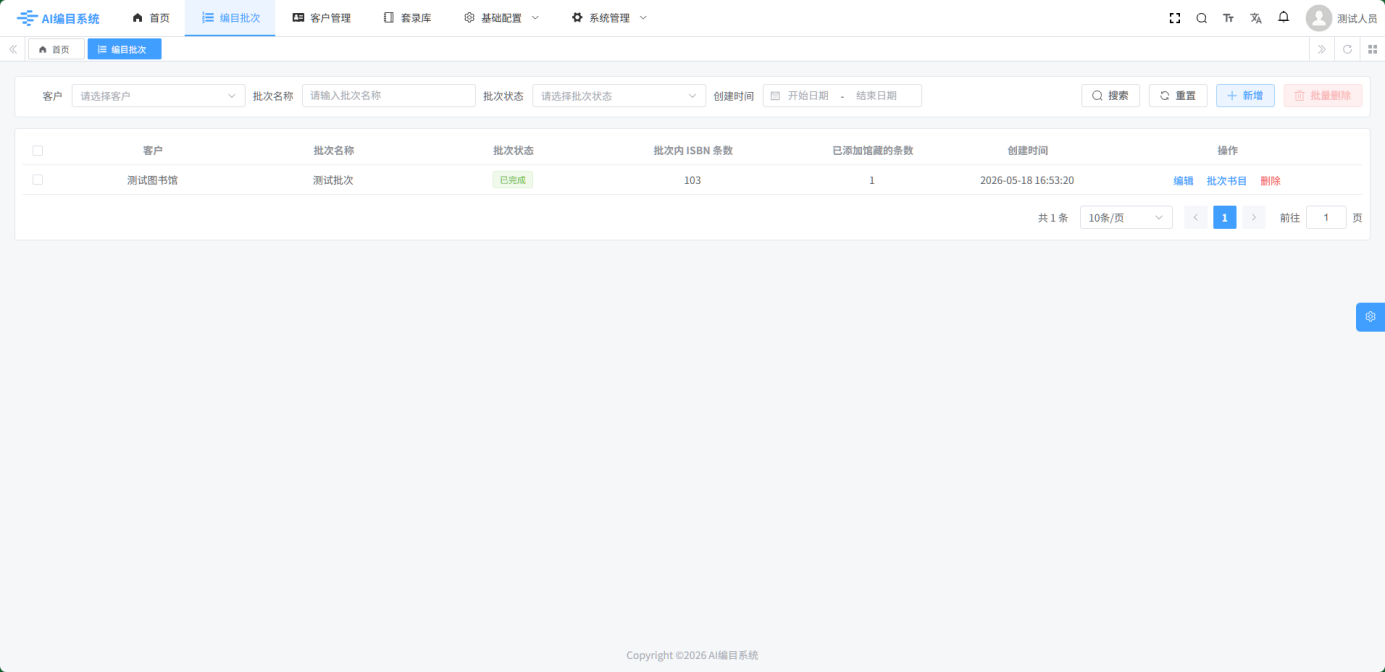Open the language translation icon
1385x672 pixels.
pyautogui.click(x=1256, y=18)
